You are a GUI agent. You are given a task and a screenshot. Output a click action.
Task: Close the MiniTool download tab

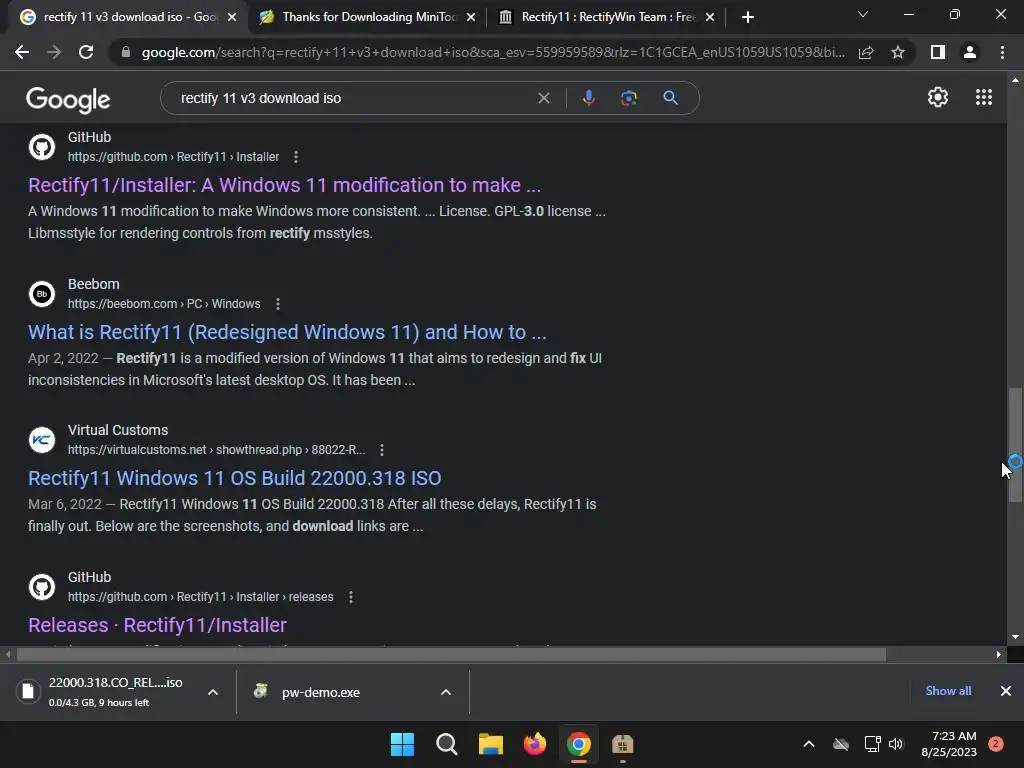(x=471, y=17)
